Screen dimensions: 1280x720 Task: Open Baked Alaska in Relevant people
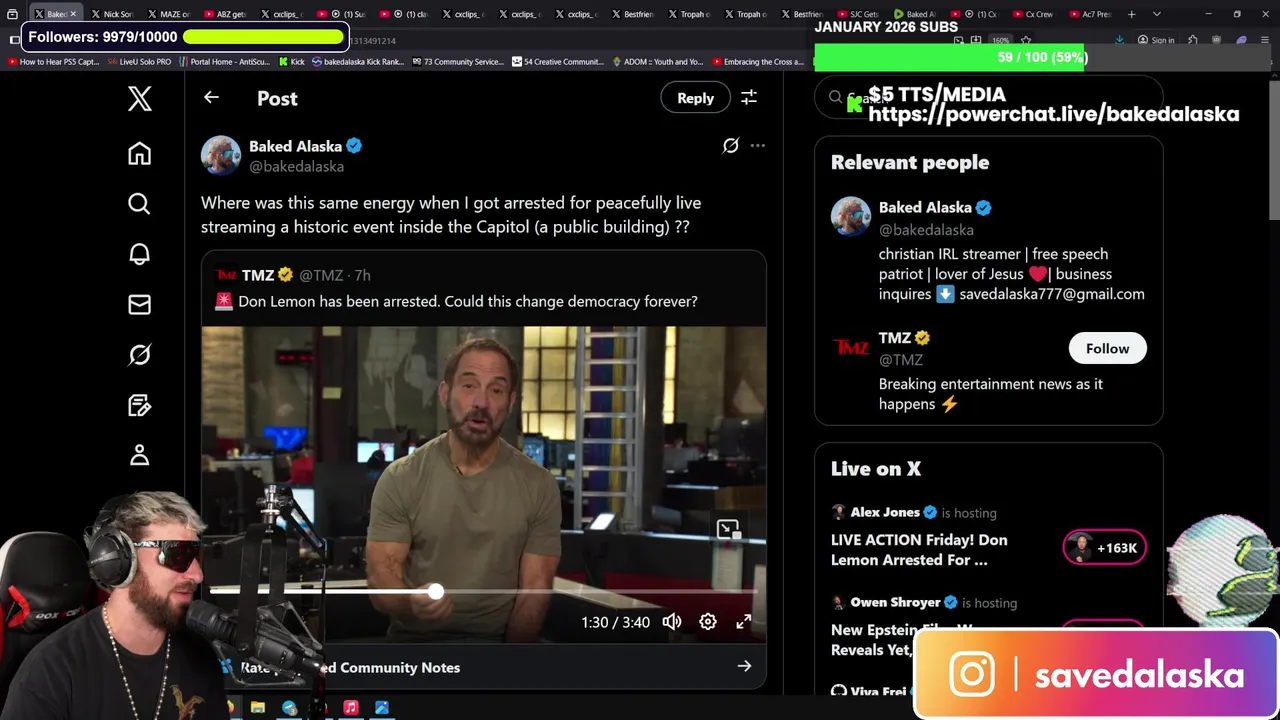click(x=925, y=207)
